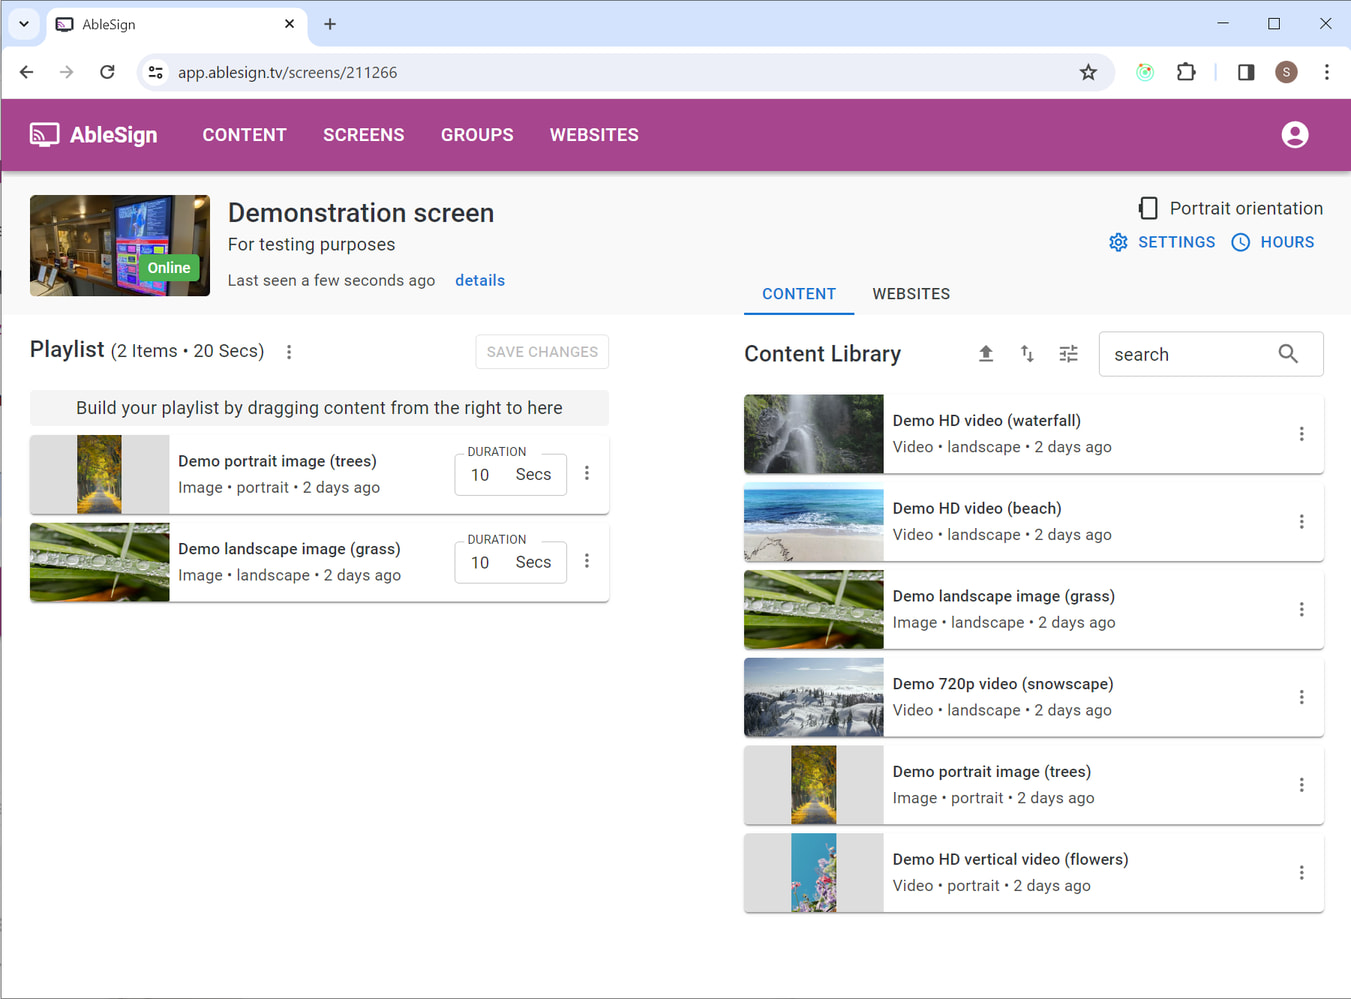Click the SETTINGS button
Viewport: 1351px width, 999px height.
tap(1162, 242)
